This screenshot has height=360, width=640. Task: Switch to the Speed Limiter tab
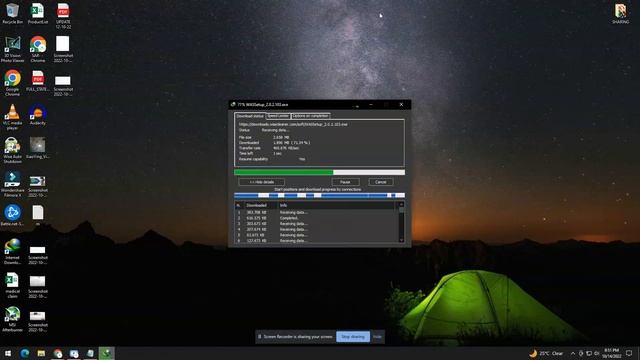278,116
